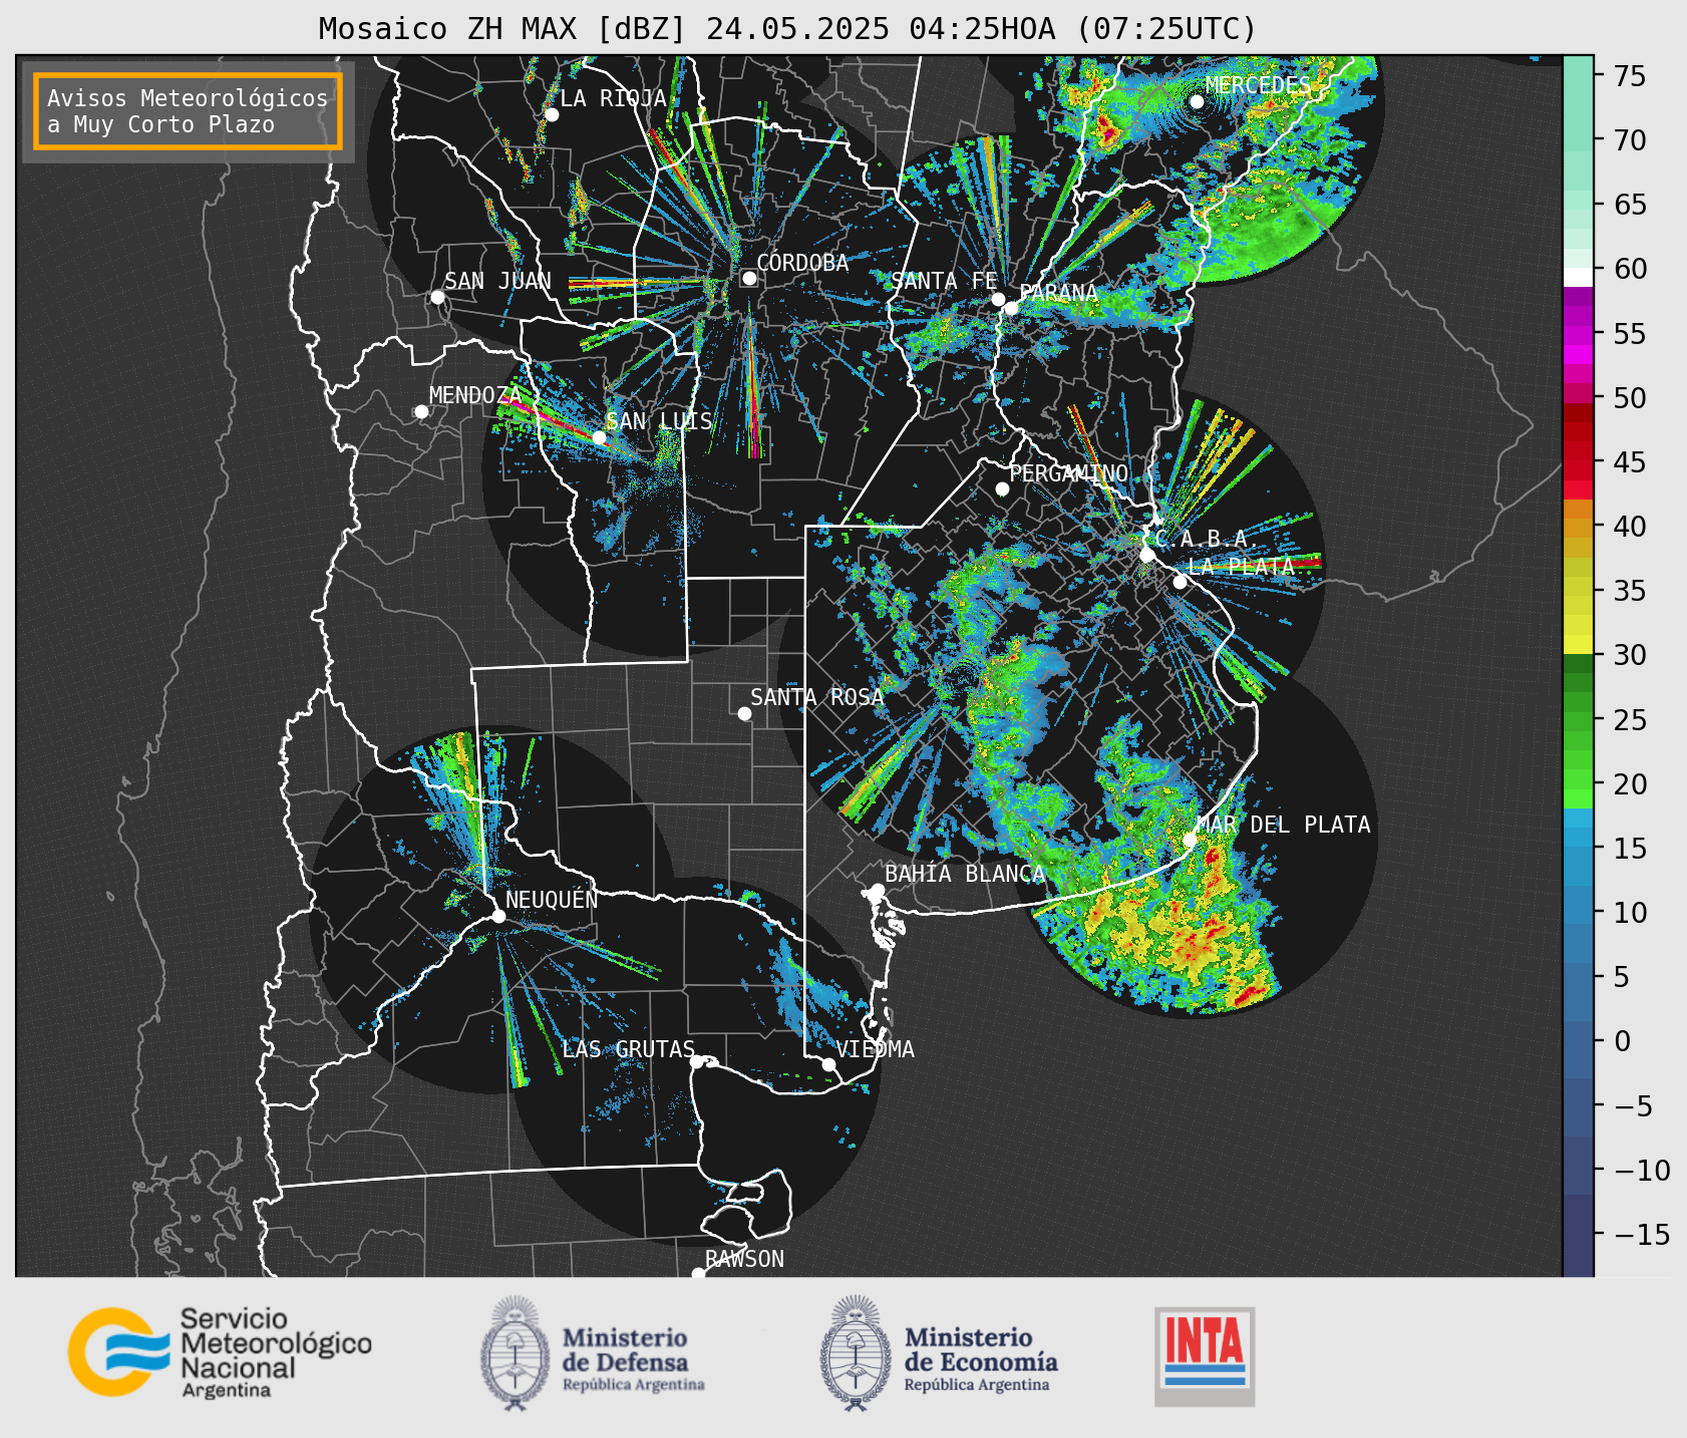This screenshot has height=1438, width=1687.
Task: Click the Mendoza city marker
Action: point(421,412)
